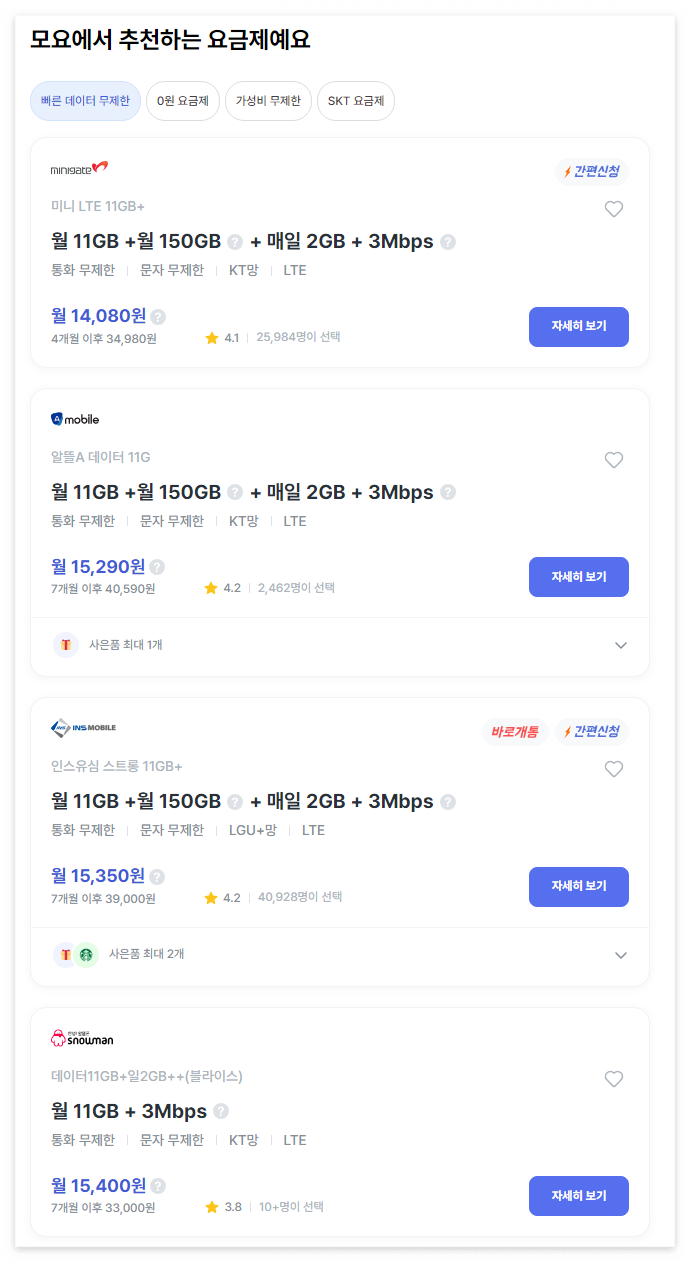
Task: Click the help icon beside 3Mbps on first plan
Action: coord(448,241)
